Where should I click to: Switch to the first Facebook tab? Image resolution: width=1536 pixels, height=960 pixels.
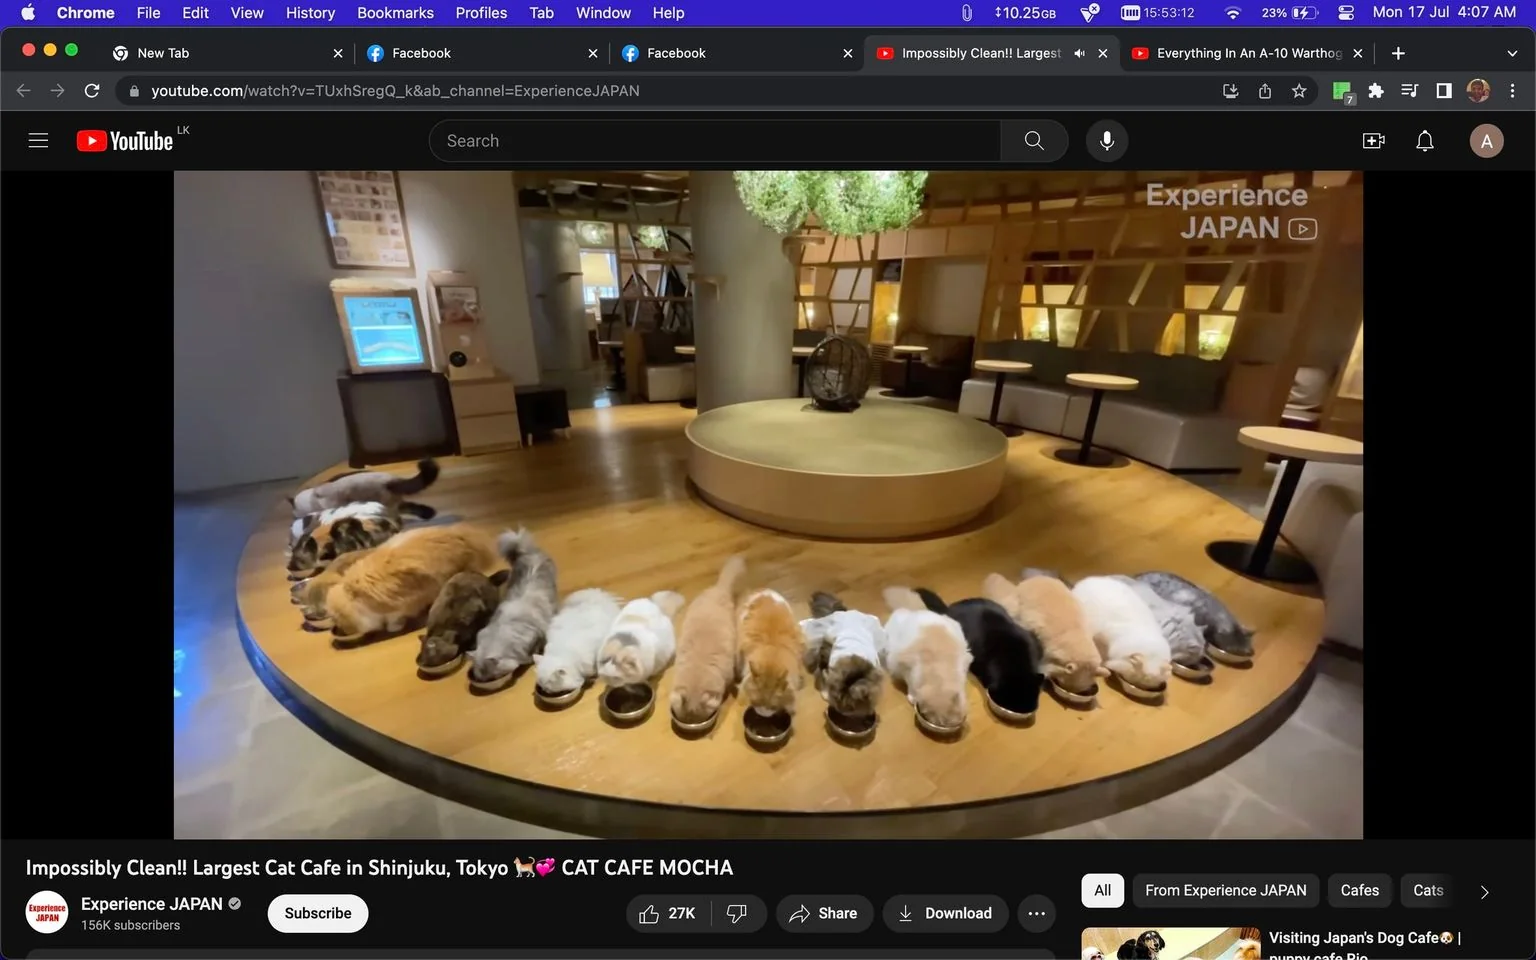tap(482, 53)
